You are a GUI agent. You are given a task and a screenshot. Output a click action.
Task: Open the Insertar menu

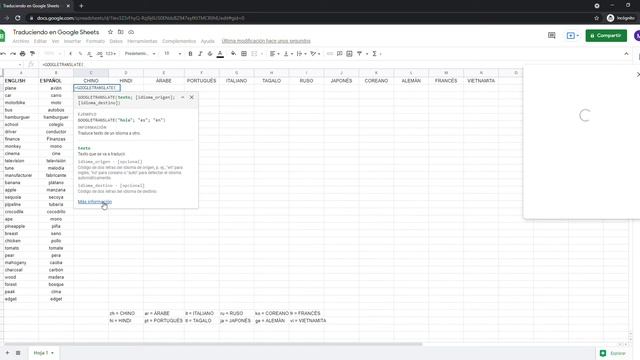[72, 41]
